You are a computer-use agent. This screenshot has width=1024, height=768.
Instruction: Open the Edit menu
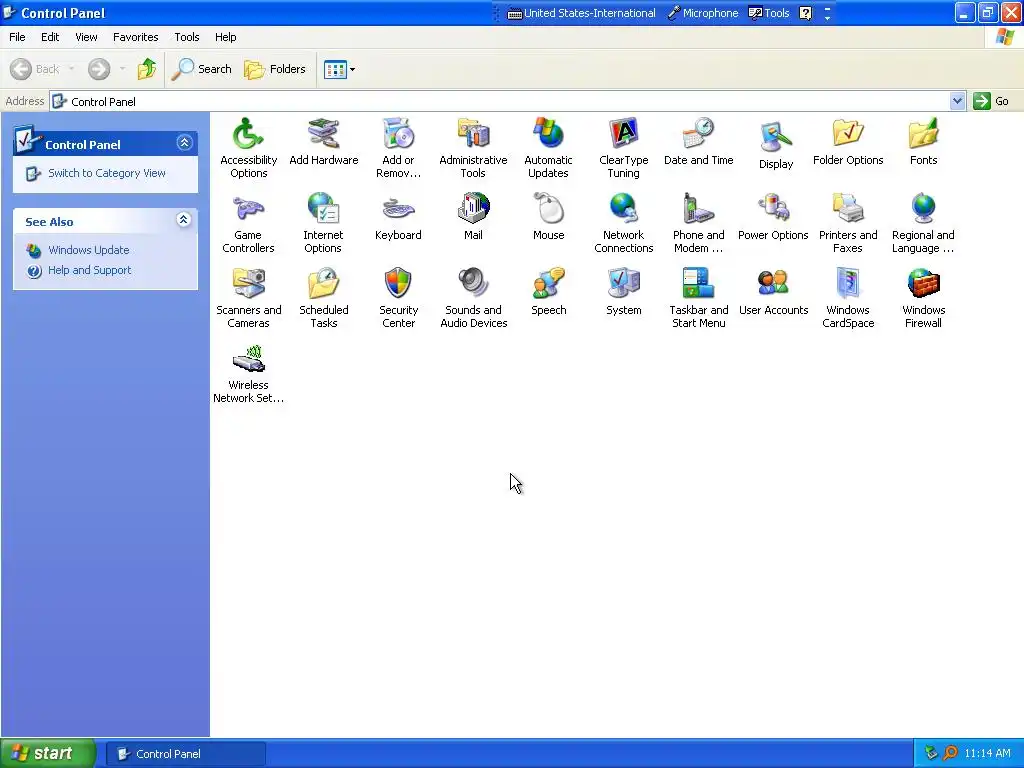50,37
